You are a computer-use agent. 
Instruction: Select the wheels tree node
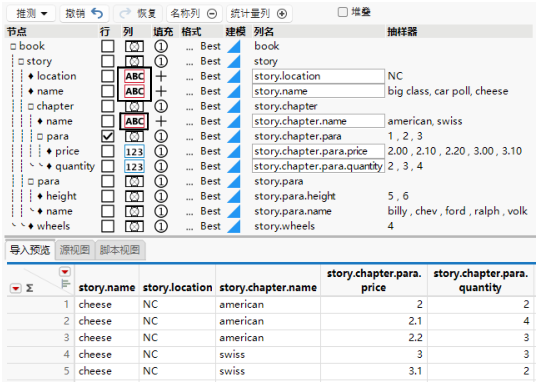click(53, 226)
